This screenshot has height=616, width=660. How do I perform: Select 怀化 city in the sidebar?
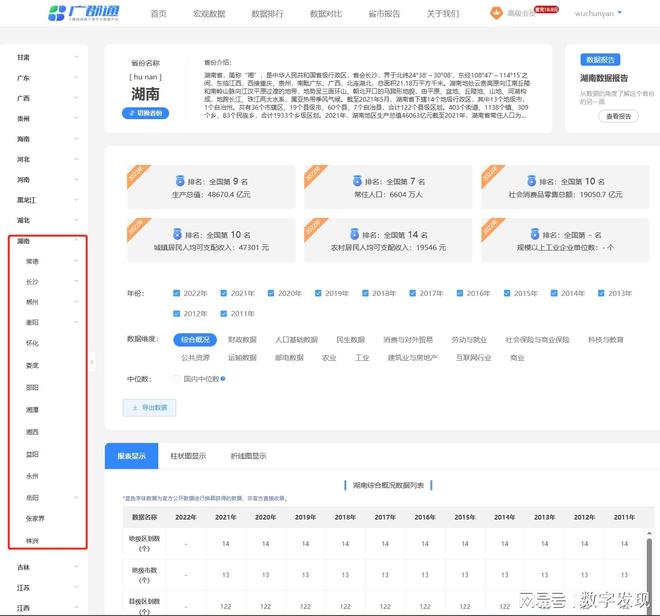(x=32, y=343)
